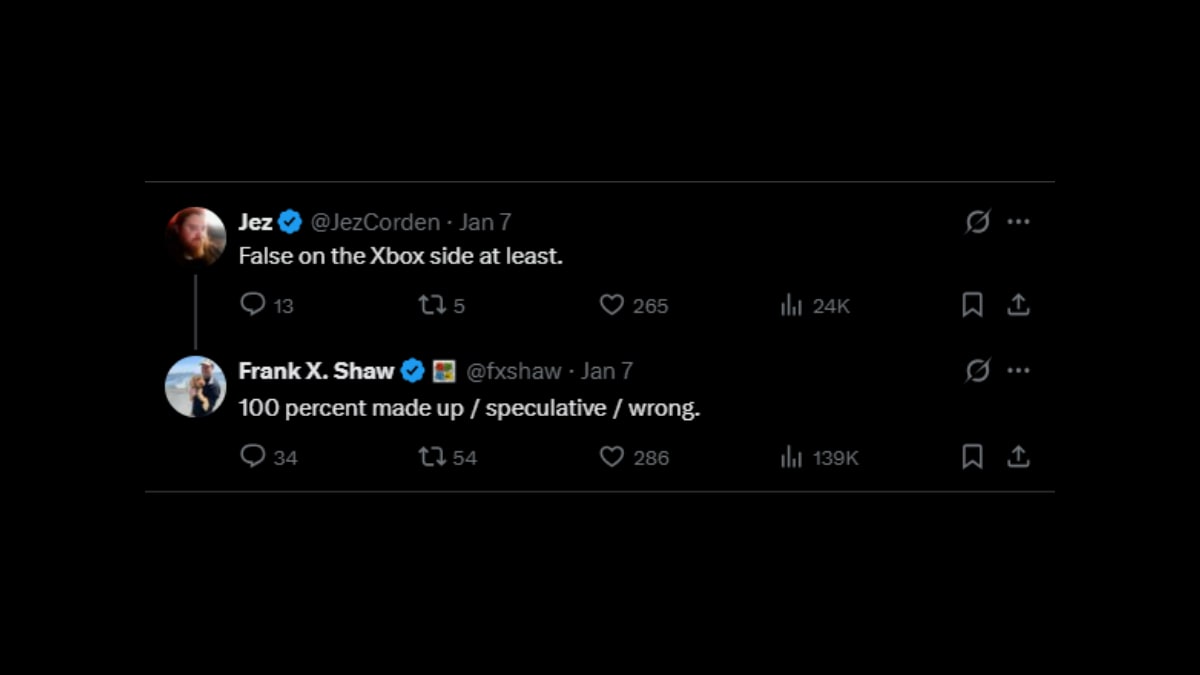
Task: Share Frank X. Shaw's tweet
Action: (1018, 457)
